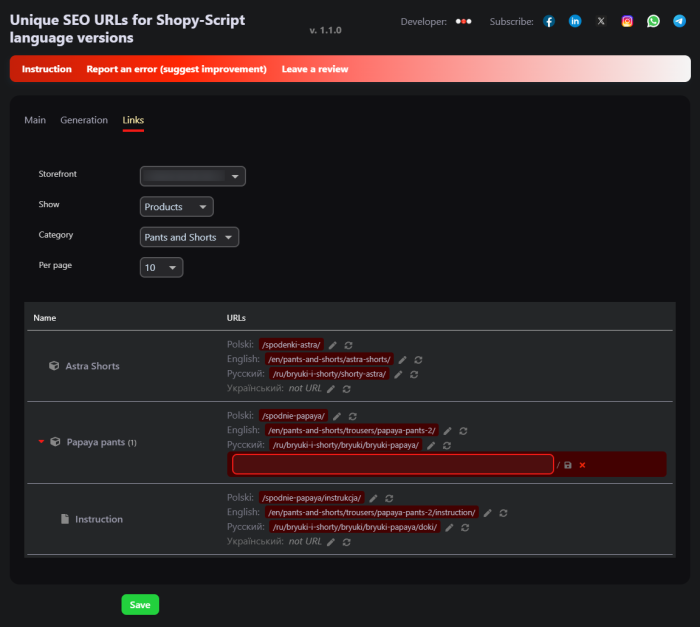Regenerate Polski URL /spodenki-astra/
700x627 pixels.
[348, 345]
